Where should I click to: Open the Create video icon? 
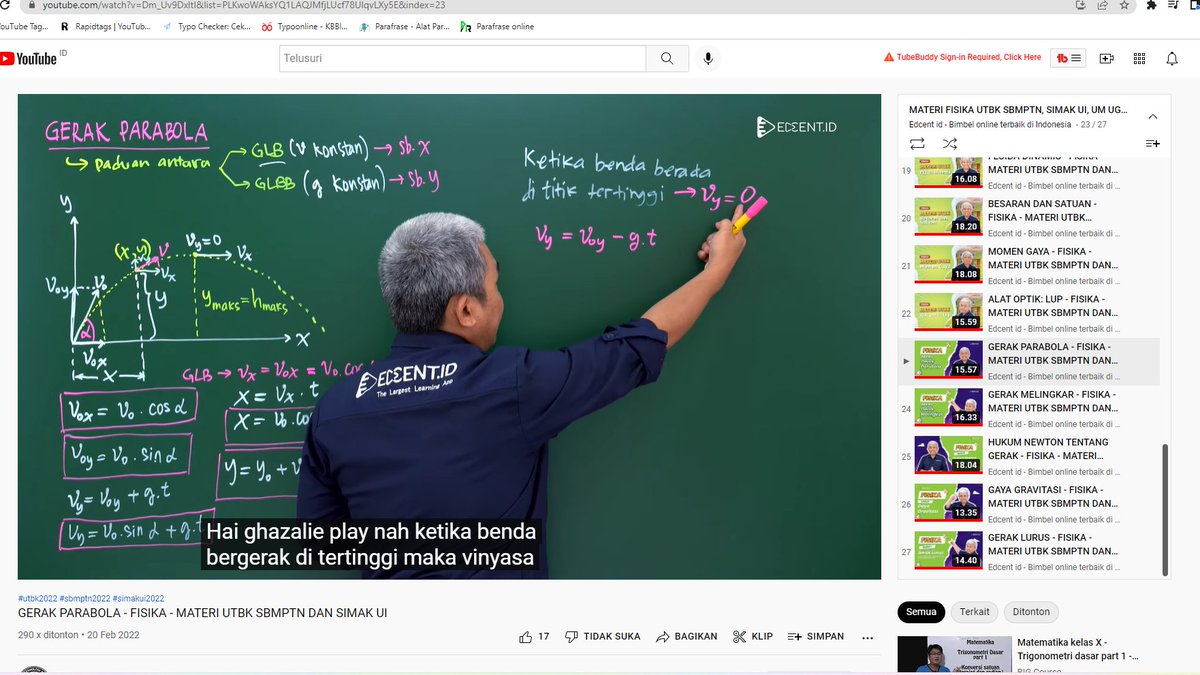coord(1106,58)
